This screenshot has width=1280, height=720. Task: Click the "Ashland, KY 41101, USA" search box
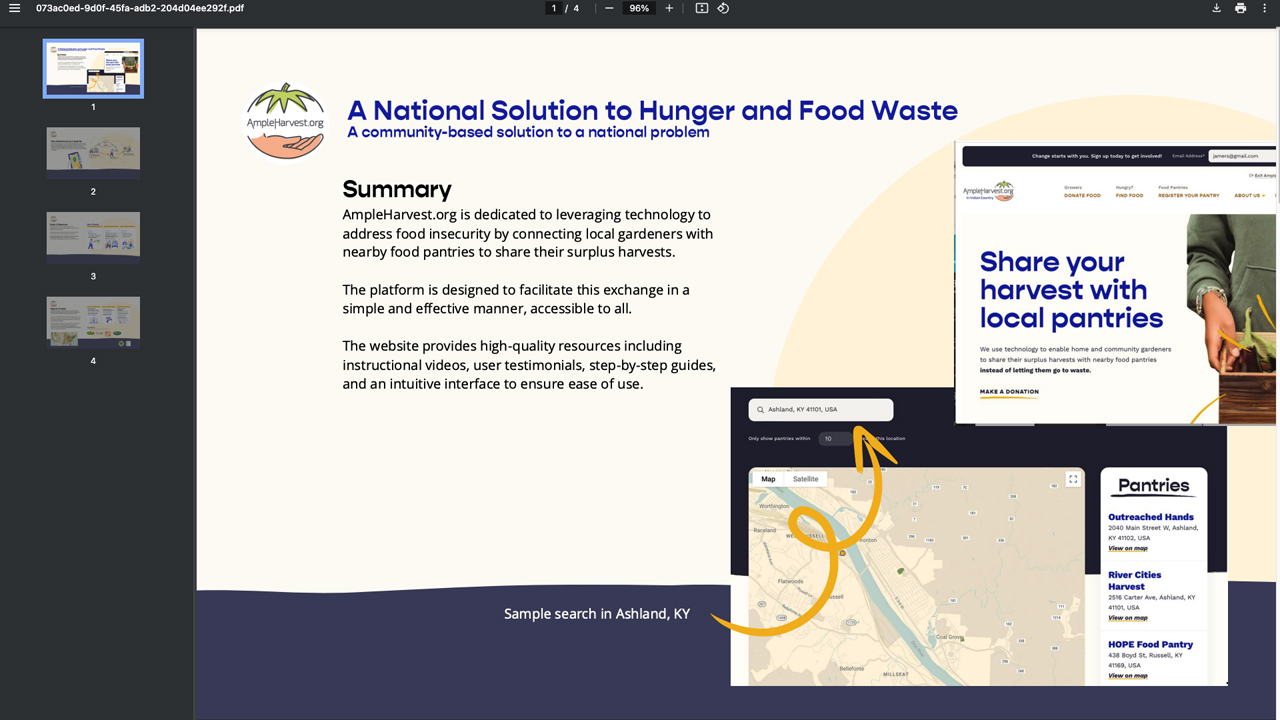pos(821,410)
